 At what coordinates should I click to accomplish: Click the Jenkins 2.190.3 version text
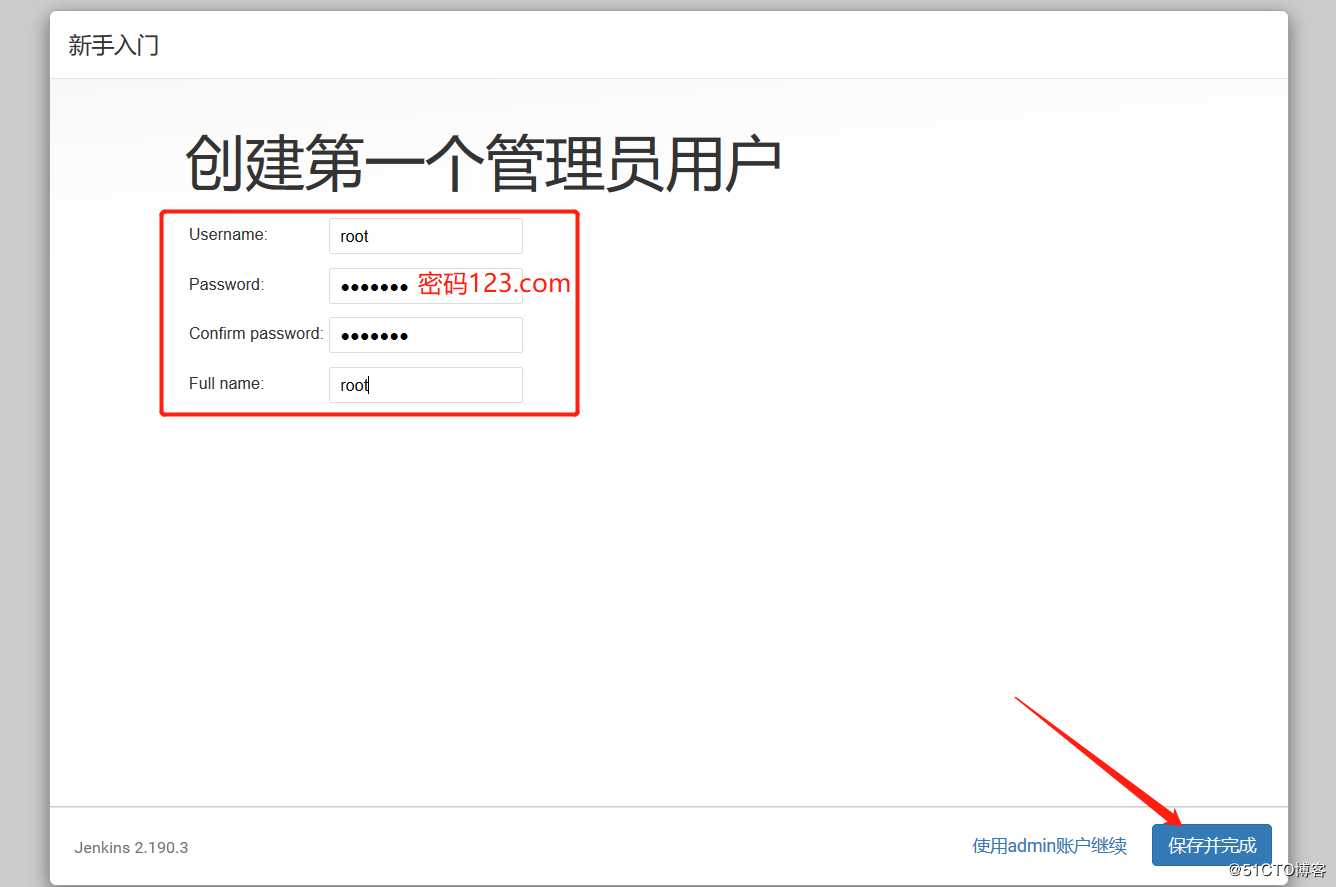click(131, 848)
